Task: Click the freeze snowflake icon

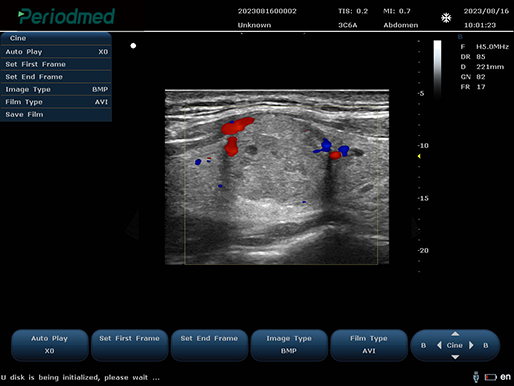Action: tap(446, 18)
